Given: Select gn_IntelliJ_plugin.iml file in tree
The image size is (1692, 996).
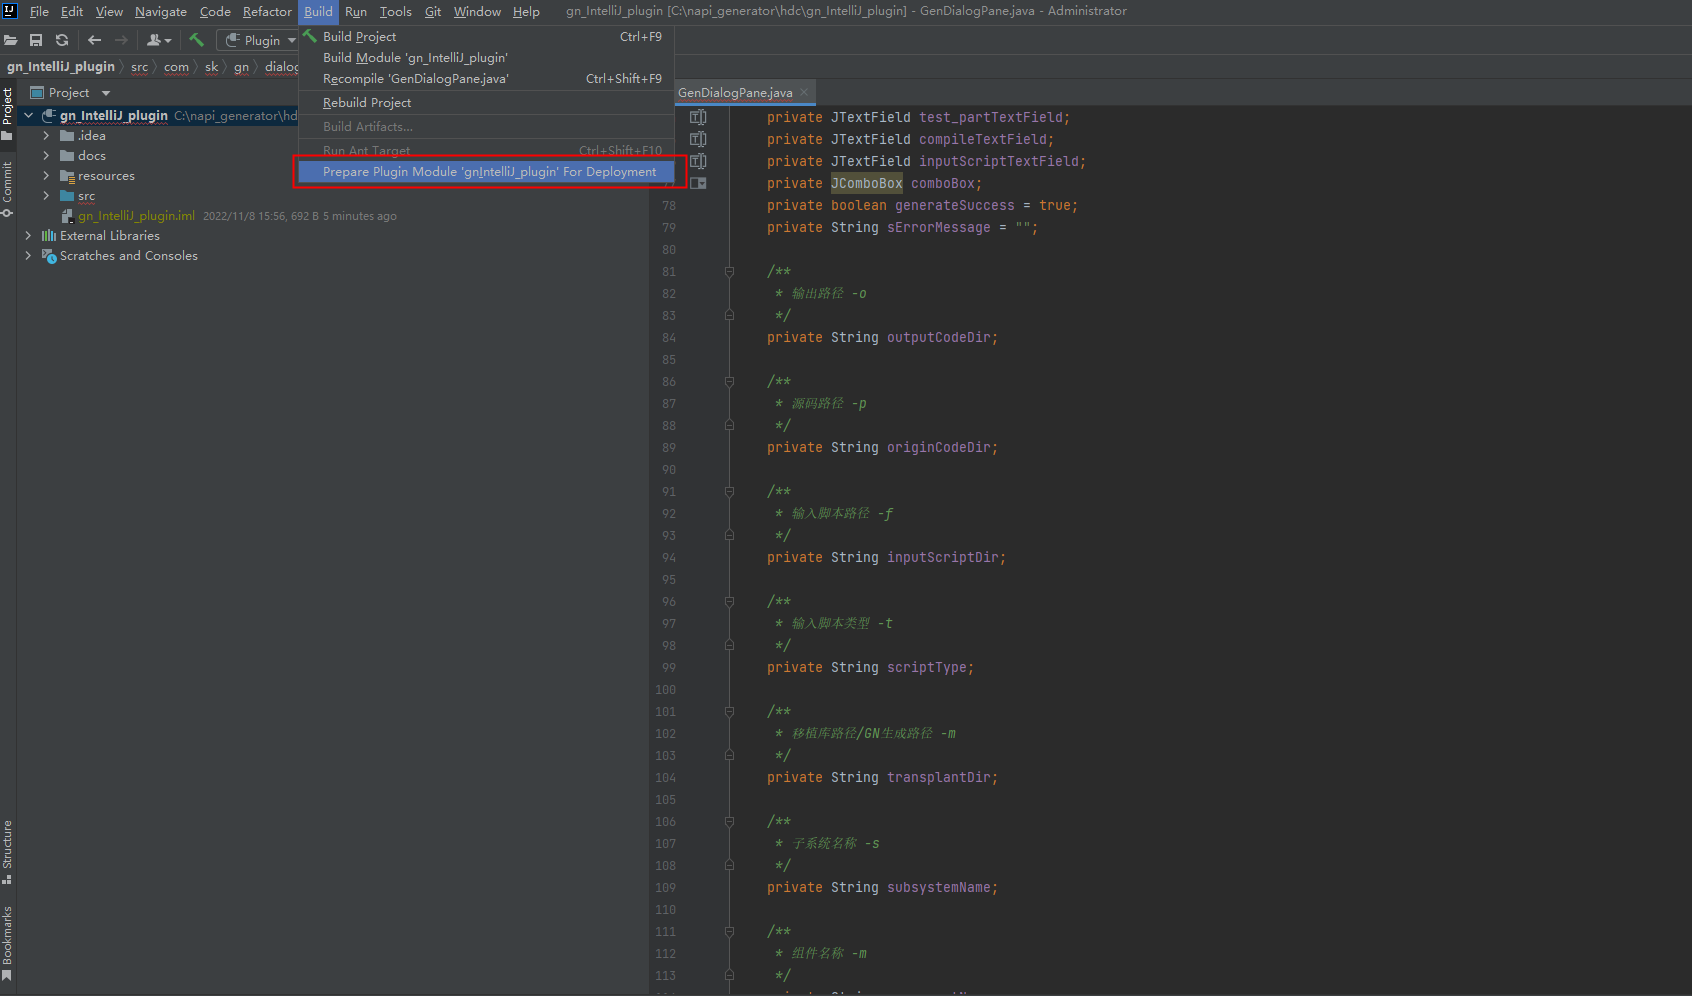Looking at the screenshot, I should click(136, 216).
